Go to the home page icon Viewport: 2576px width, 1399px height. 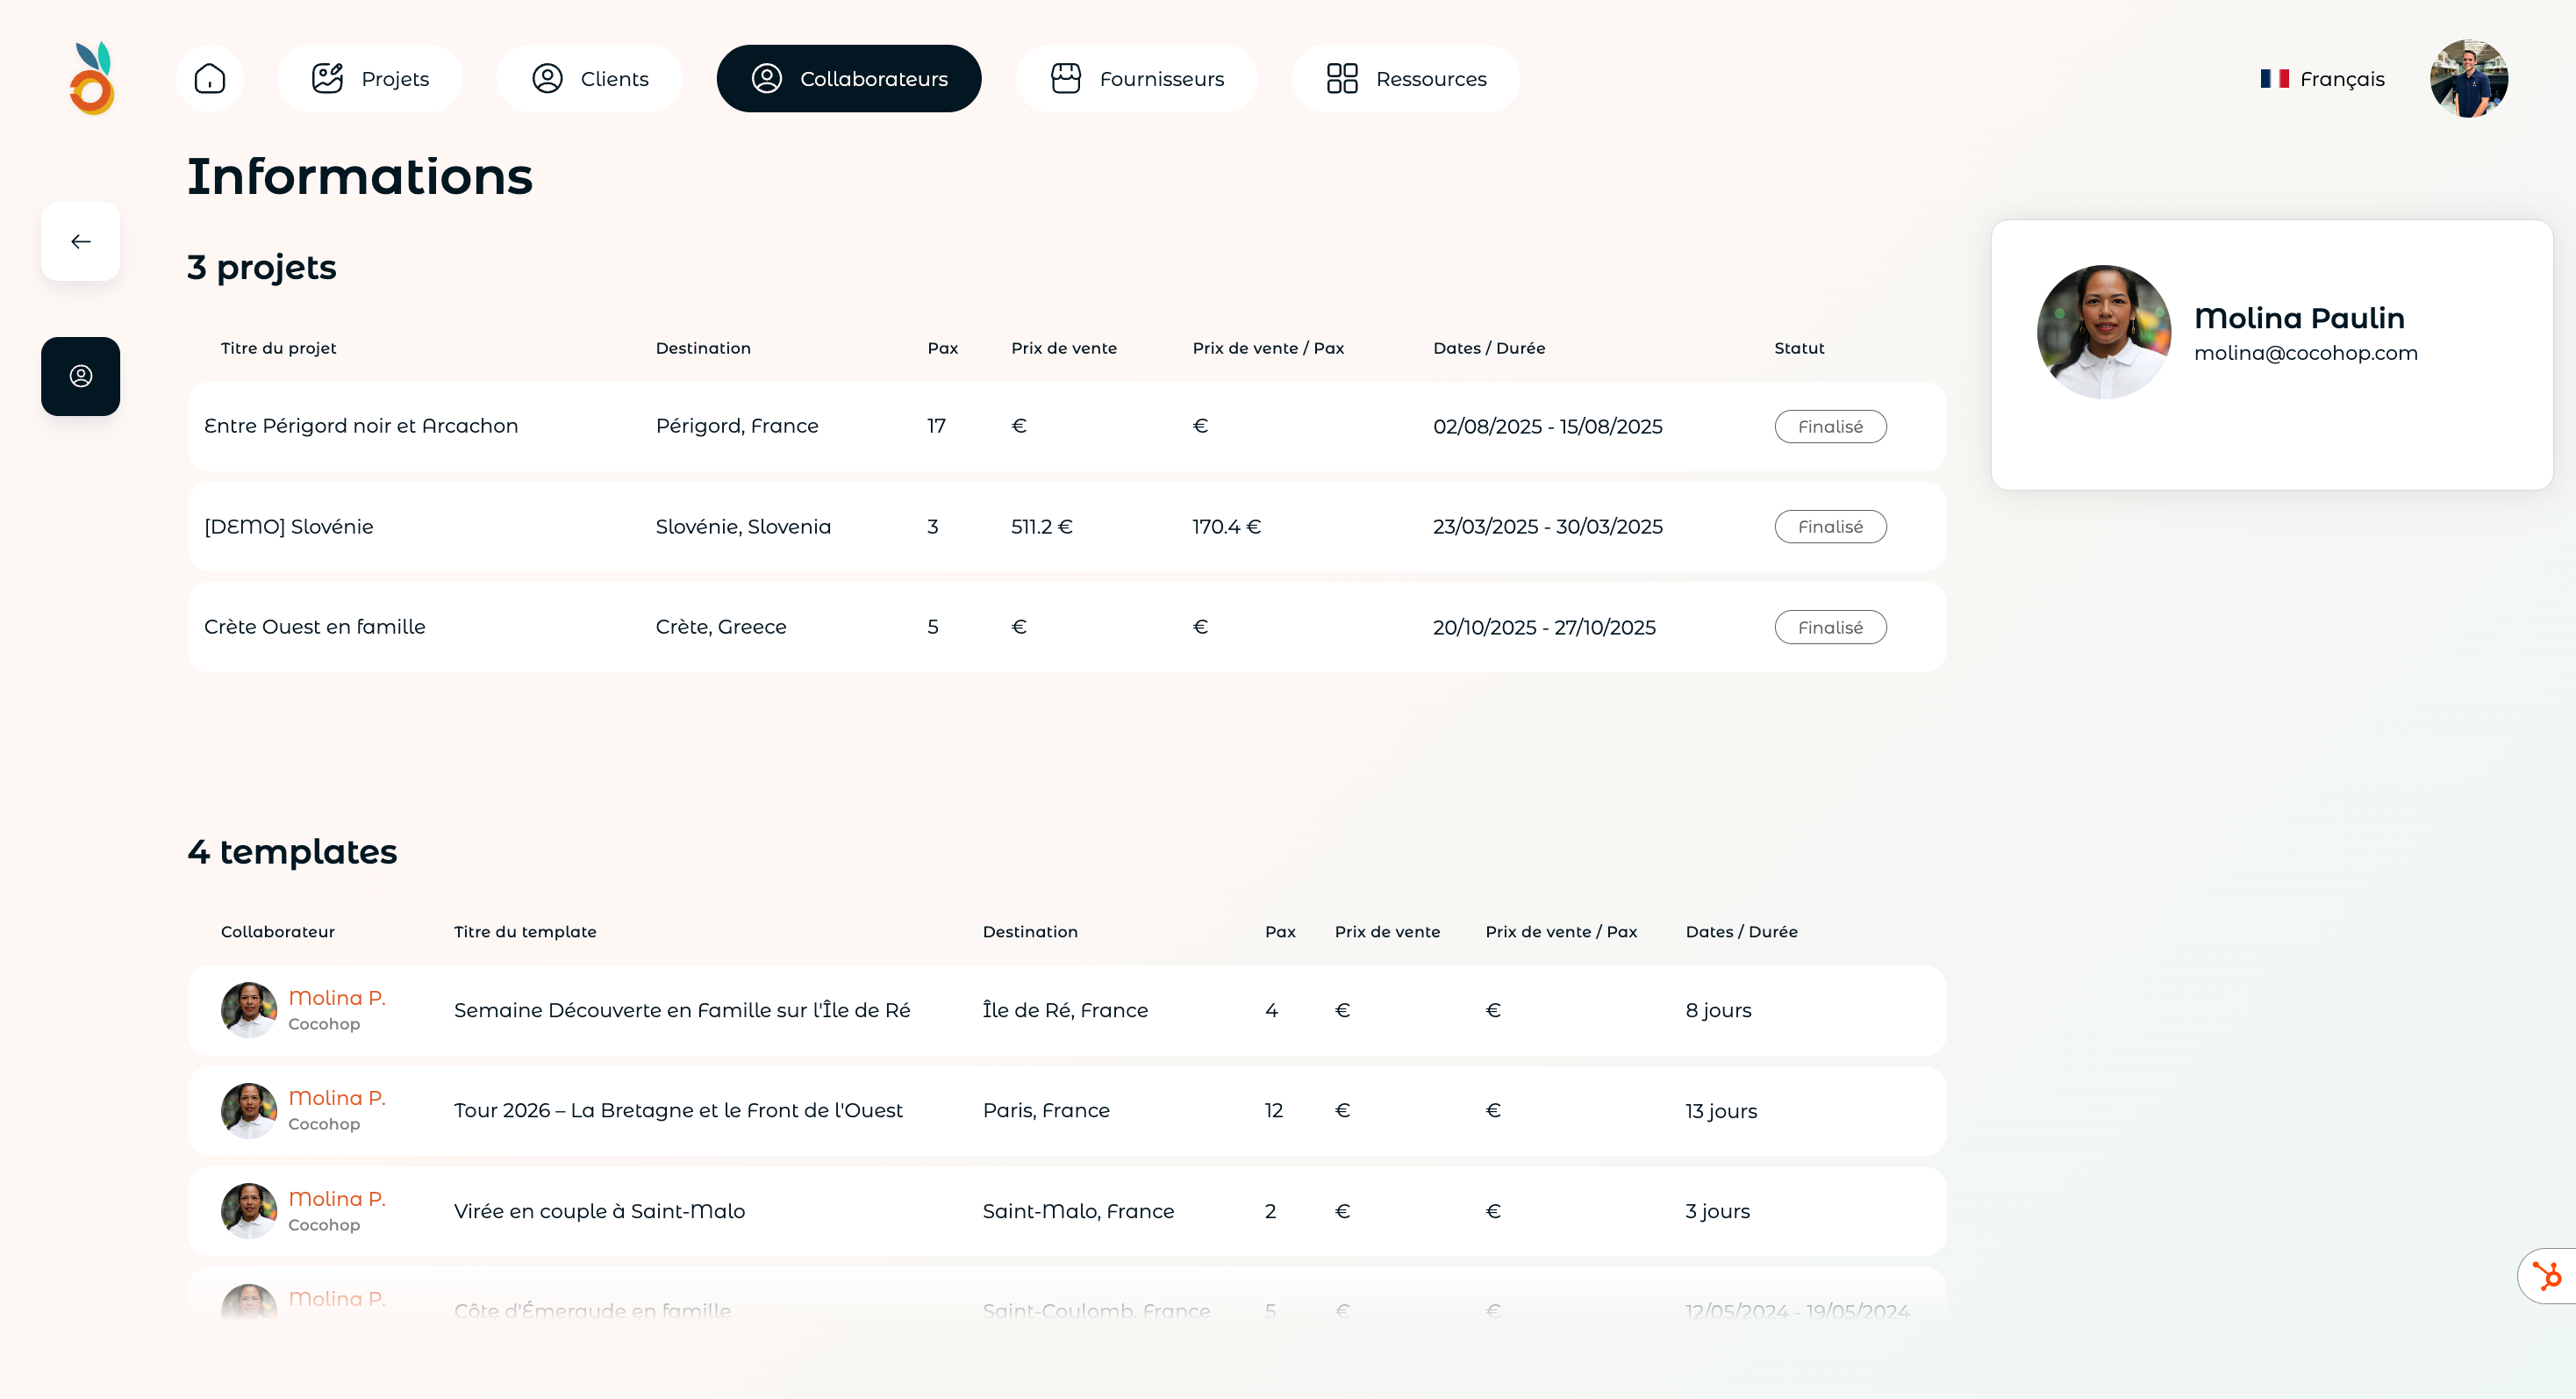(210, 78)
